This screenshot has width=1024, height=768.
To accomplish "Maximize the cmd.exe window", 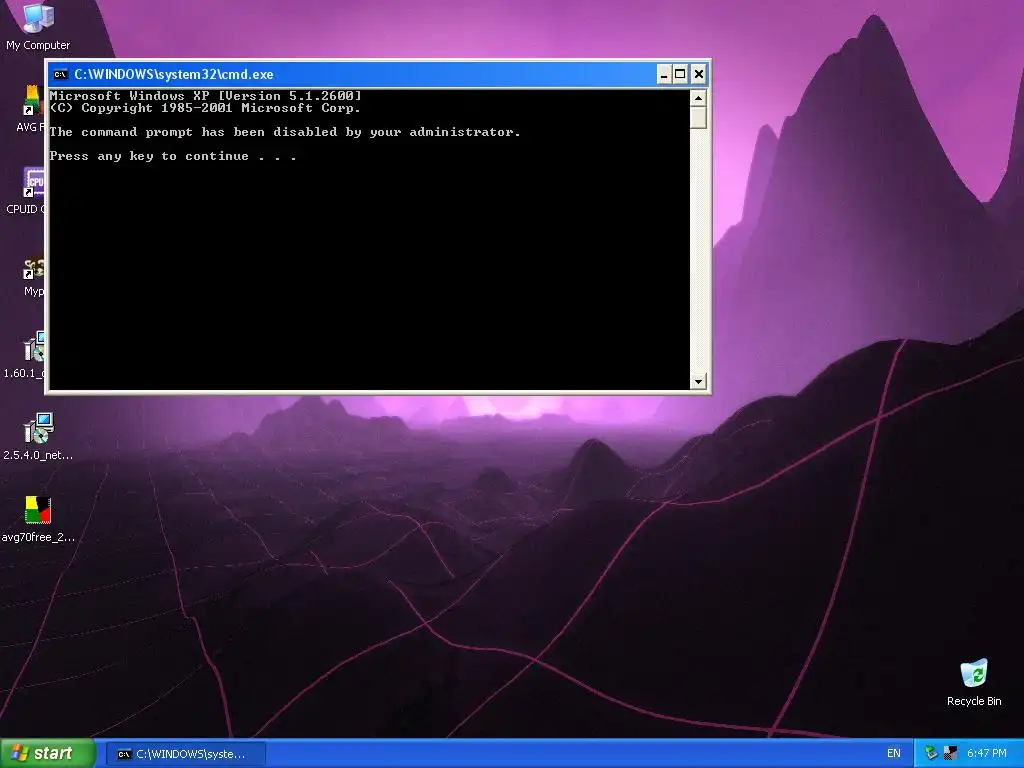I will [x=680, y=74].
